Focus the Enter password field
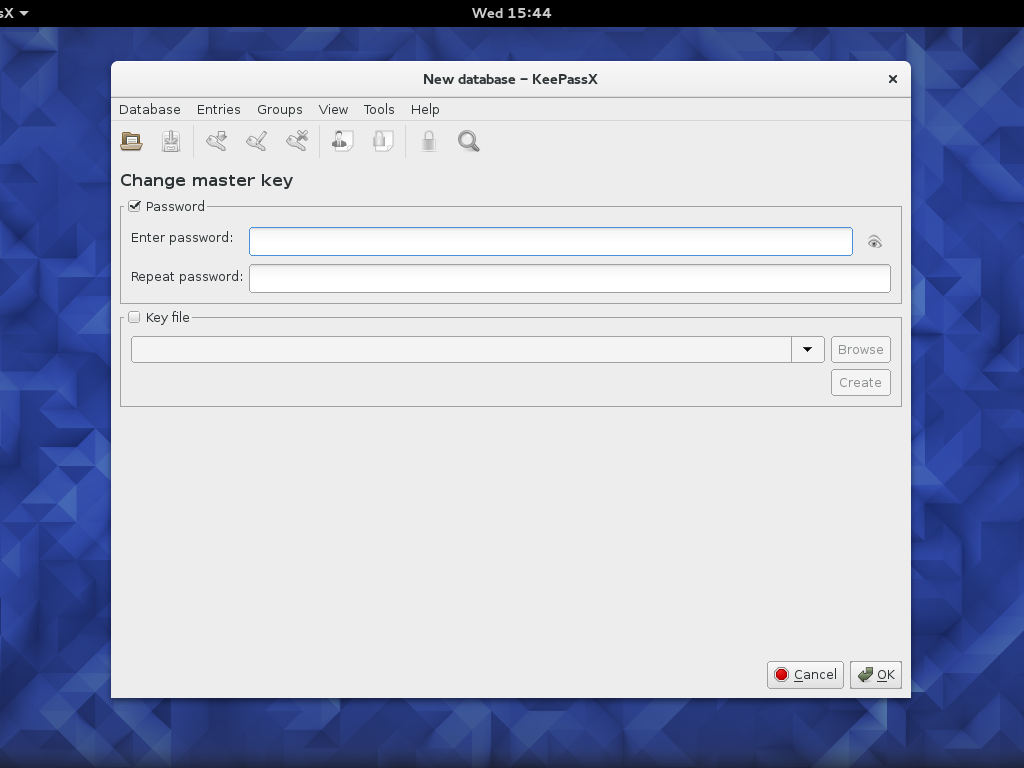 (x=551, y=242)
